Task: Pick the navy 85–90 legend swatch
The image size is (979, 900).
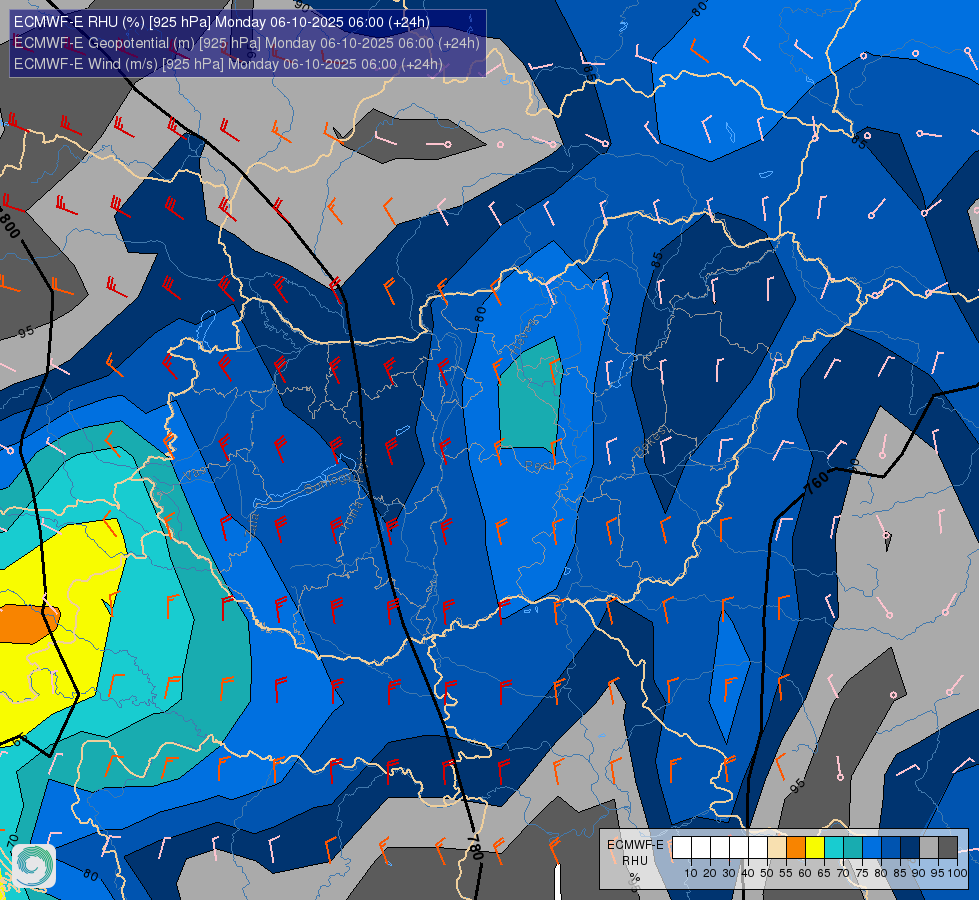Action: click(x=910, y=848)
